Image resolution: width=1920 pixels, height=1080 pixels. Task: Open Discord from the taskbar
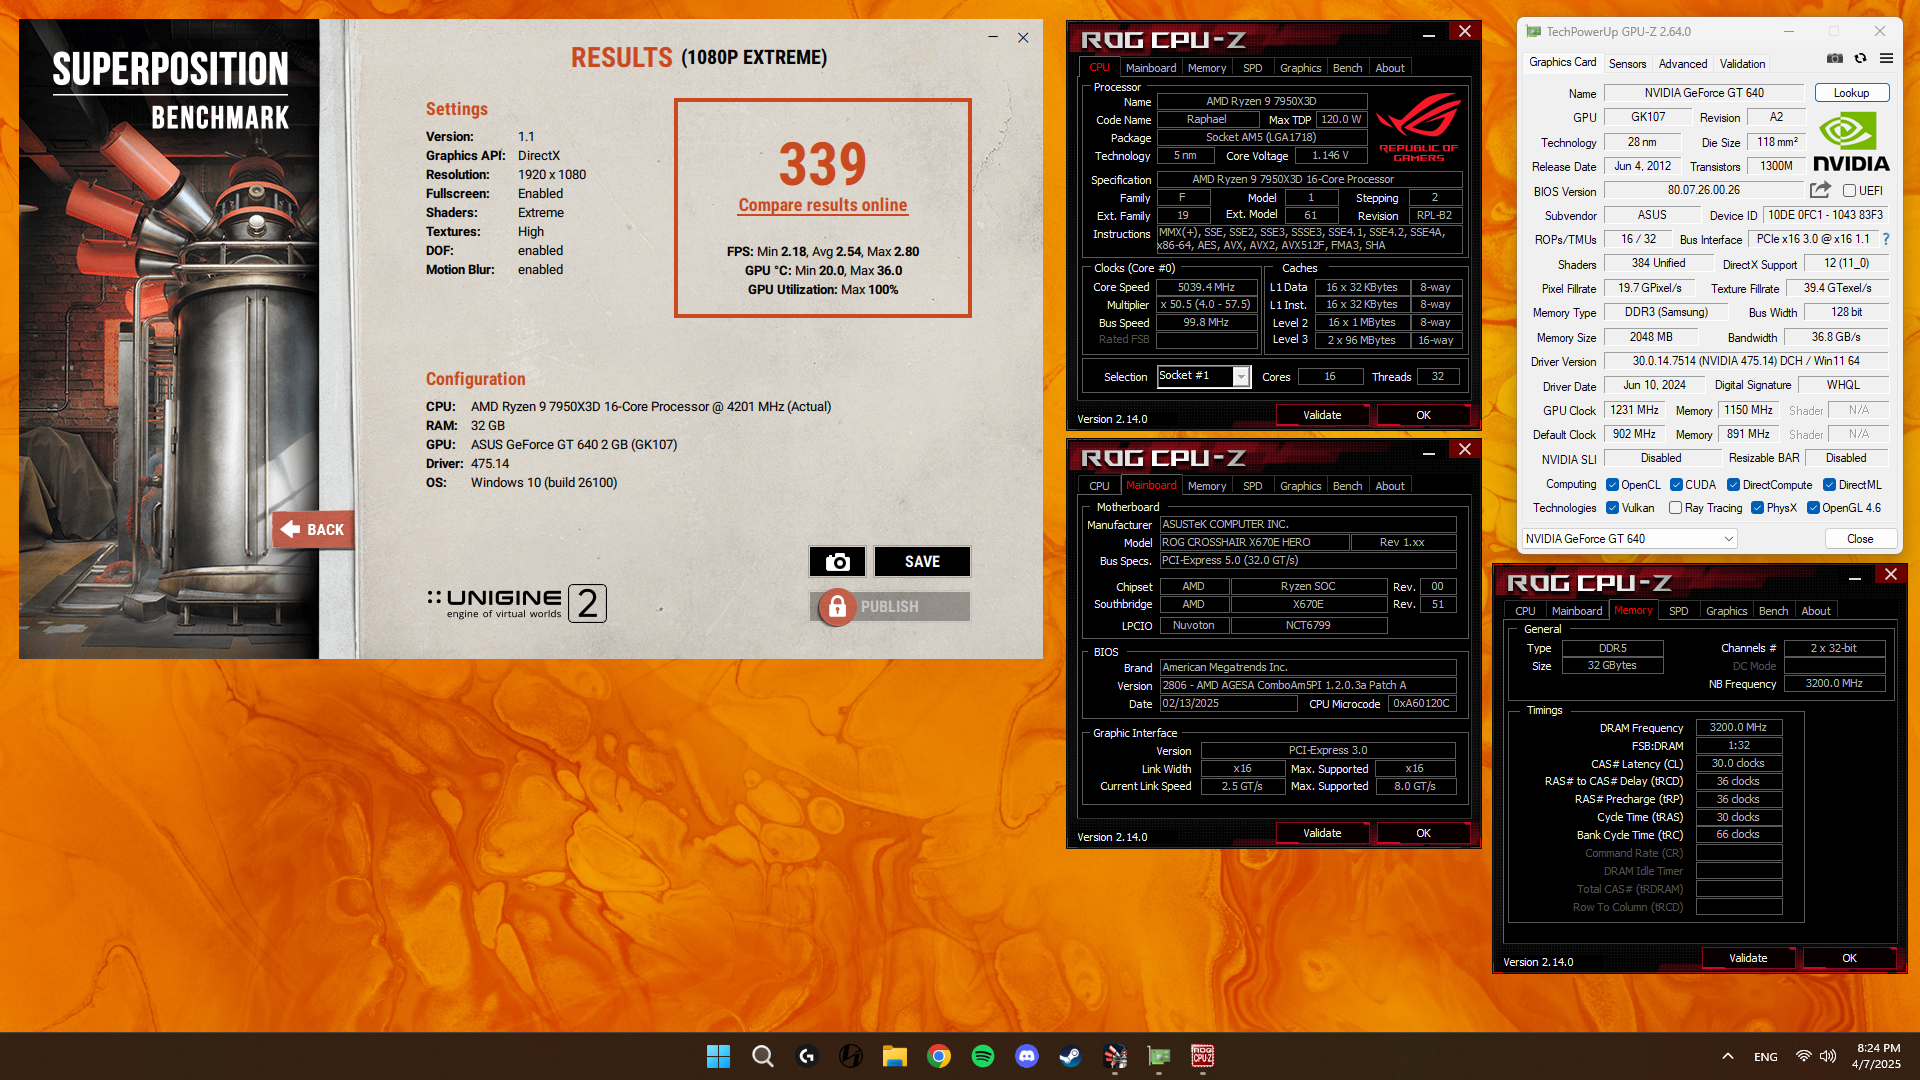[1026, 1056]
